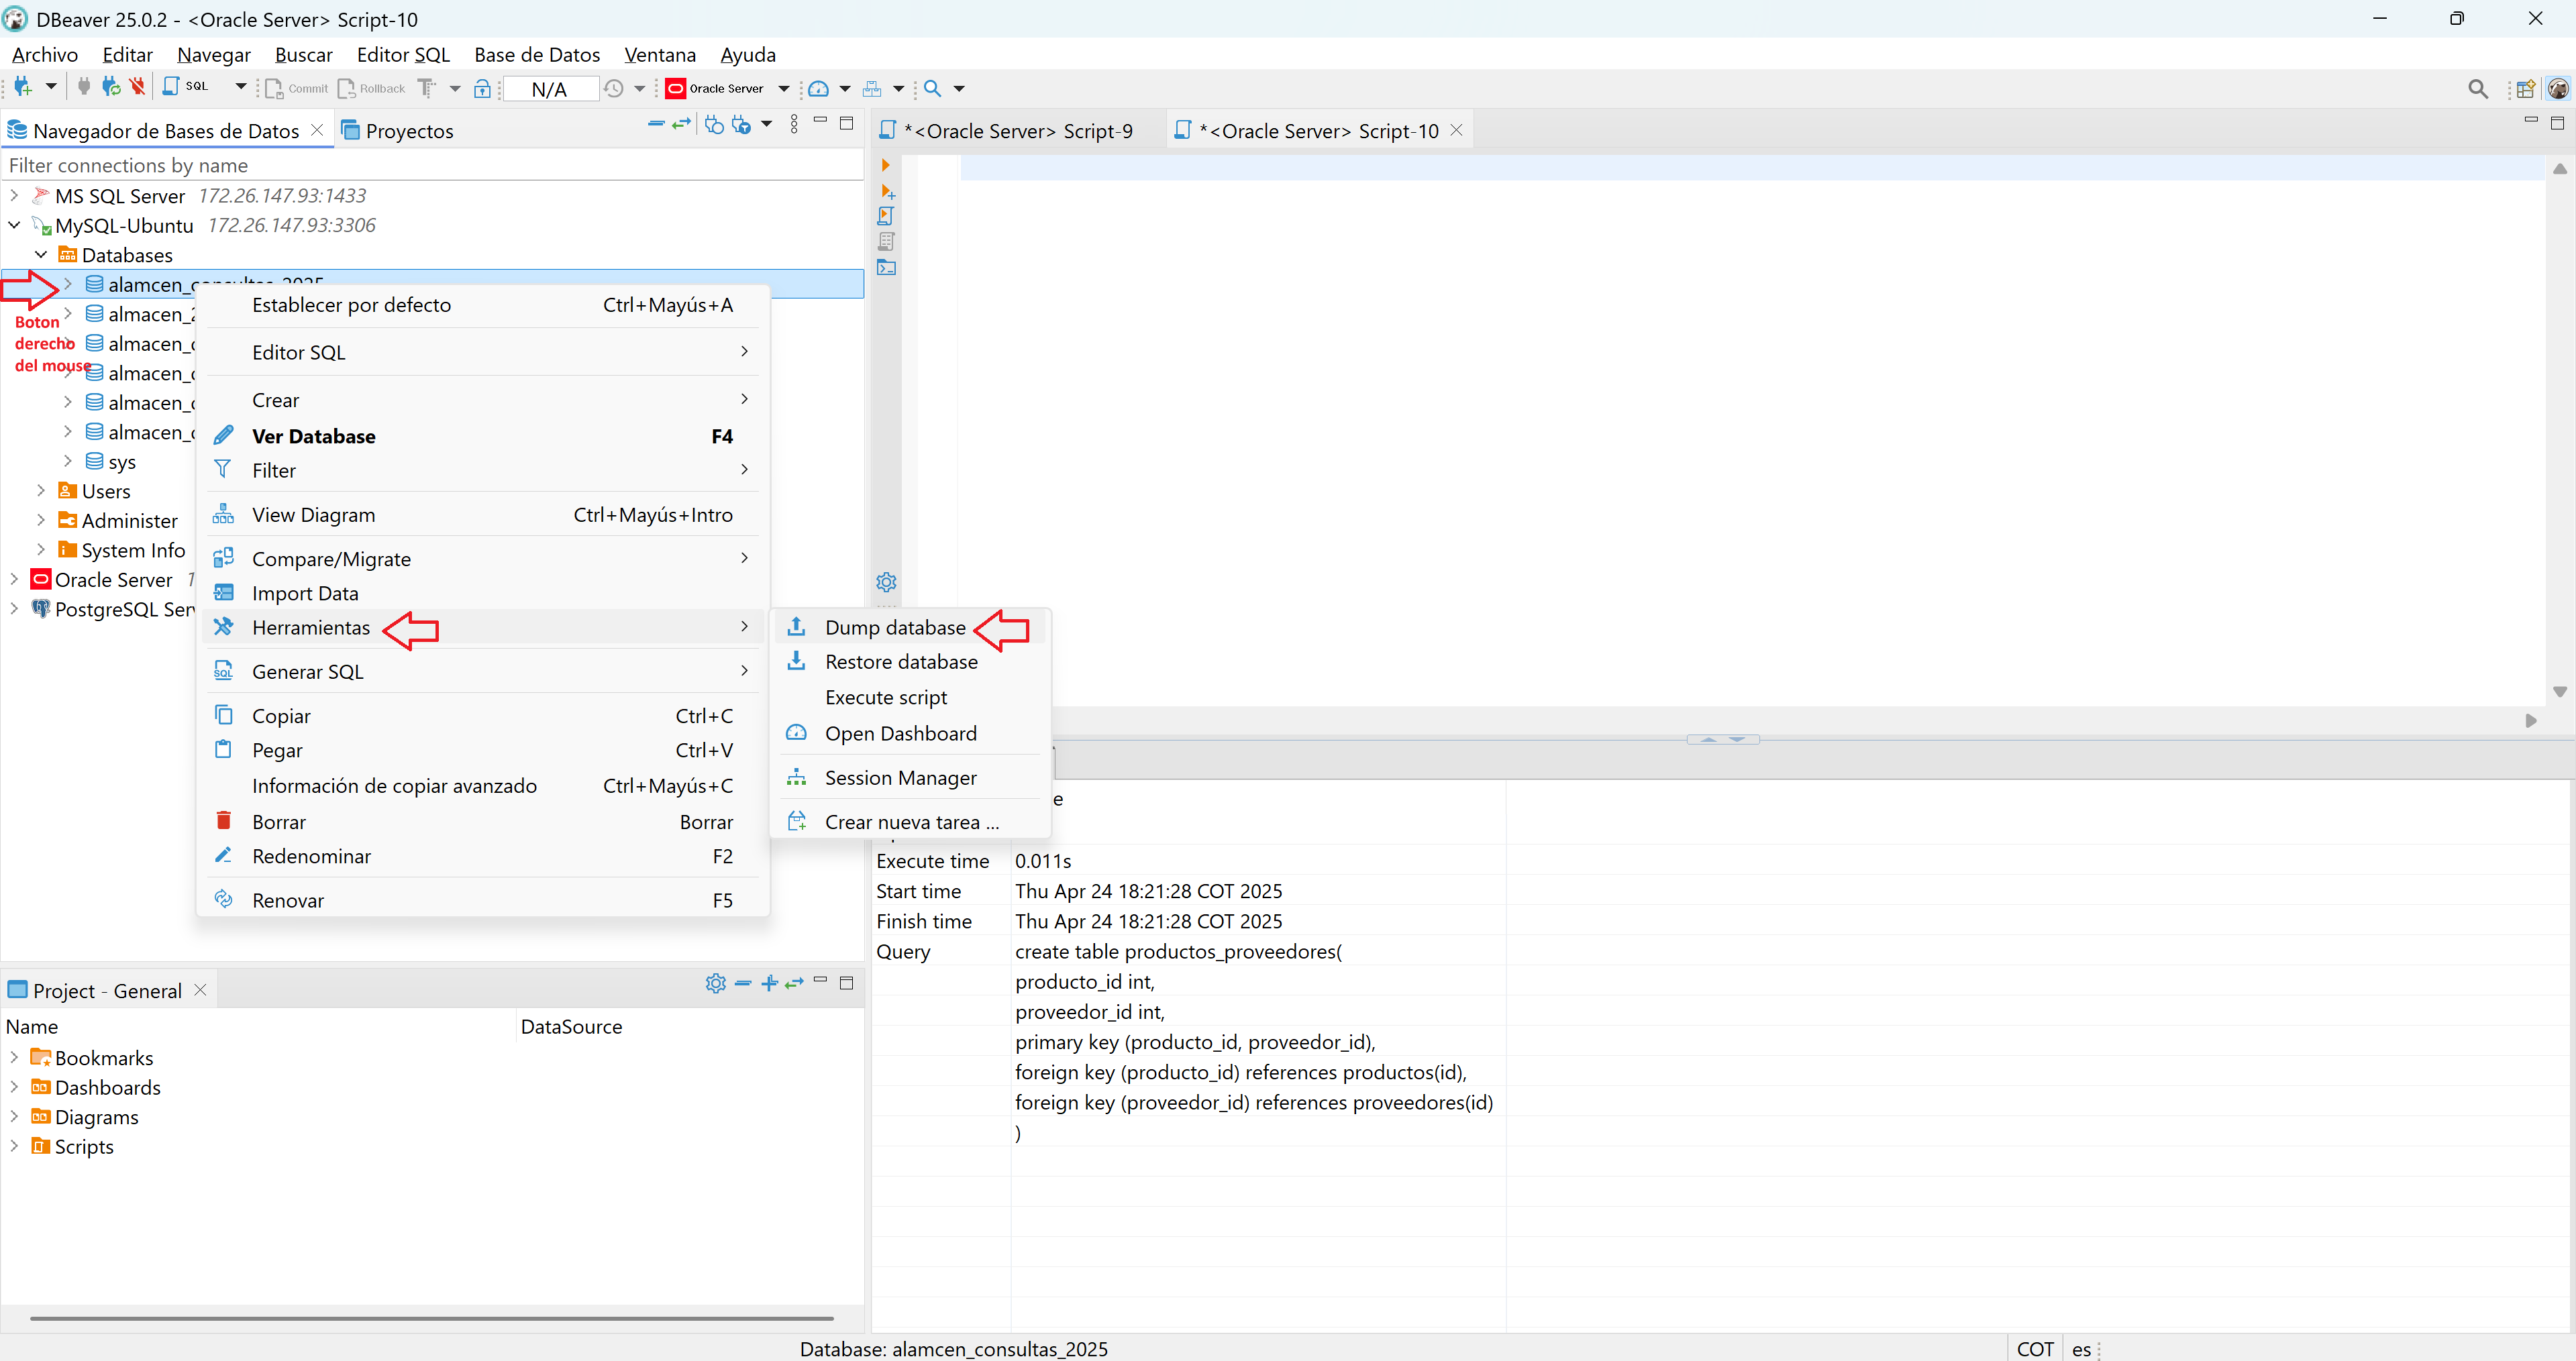
Task: Select the System Info tree item
Action: [123, 550]
